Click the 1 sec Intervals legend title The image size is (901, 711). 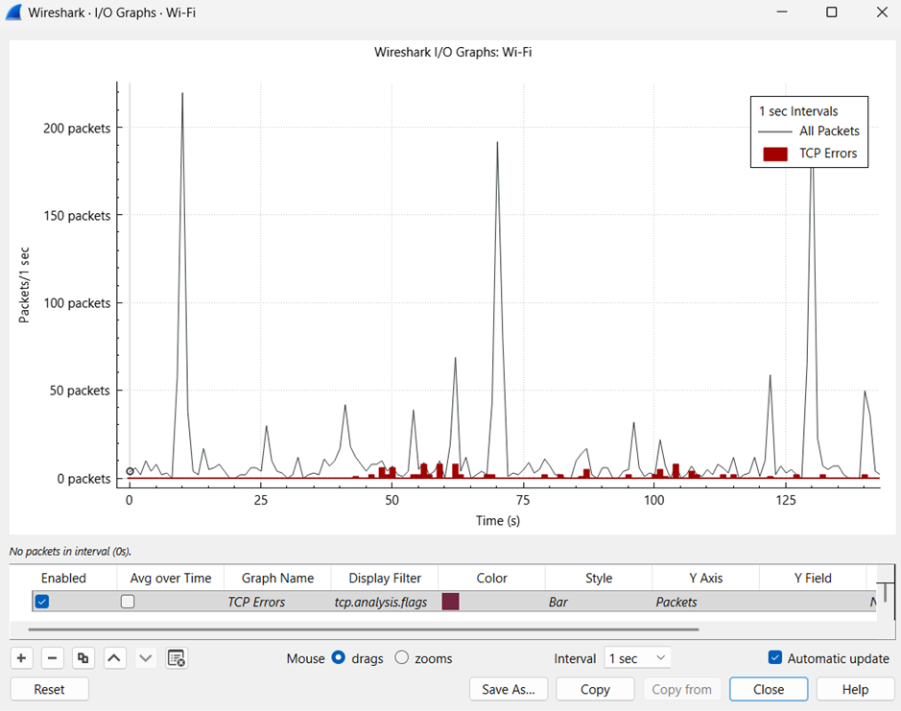click(799, 111)
